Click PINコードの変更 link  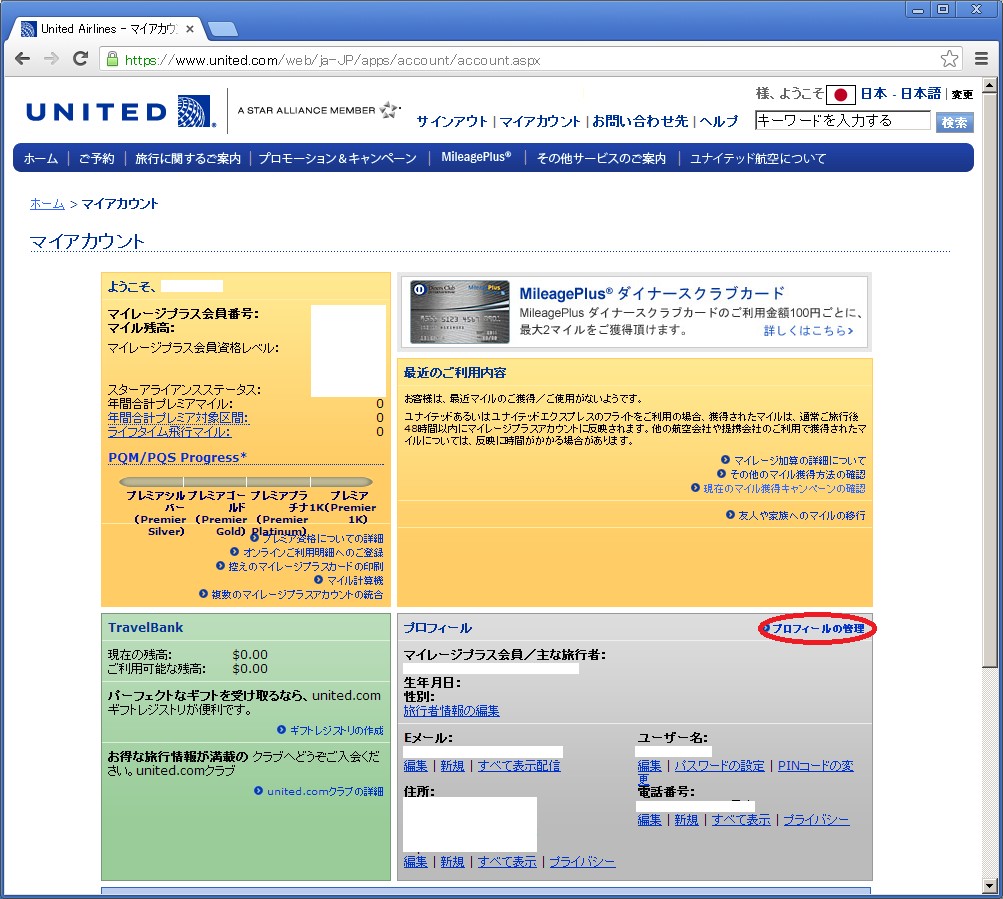815,766
